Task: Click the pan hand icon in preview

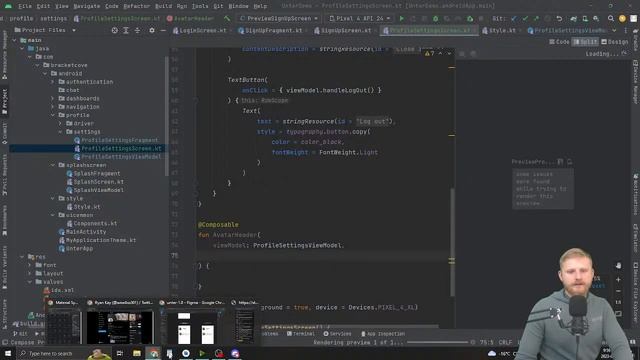Action: pyautogui.click(x=618, y=266)
